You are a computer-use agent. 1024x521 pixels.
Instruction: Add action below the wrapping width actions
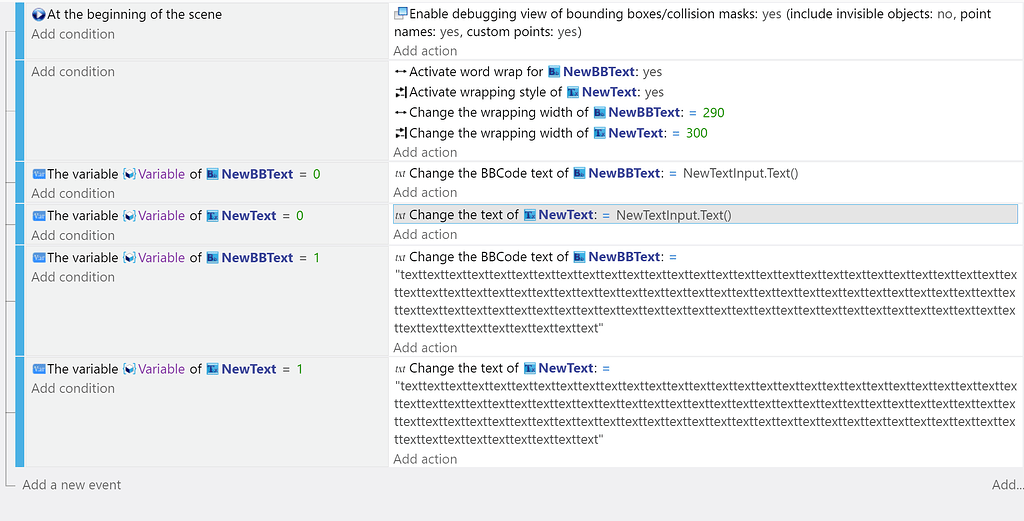coord(425,152)
